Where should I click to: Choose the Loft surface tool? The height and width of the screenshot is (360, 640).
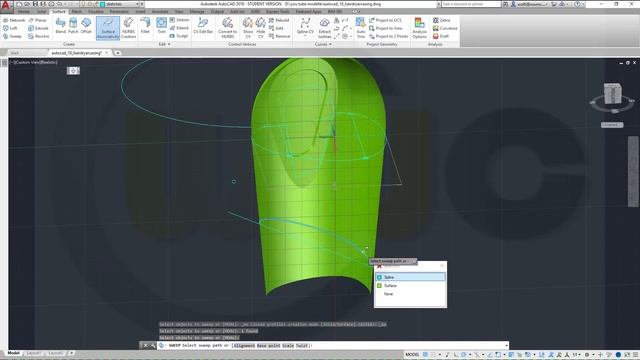pyautogui.click(x=11, y=28)
